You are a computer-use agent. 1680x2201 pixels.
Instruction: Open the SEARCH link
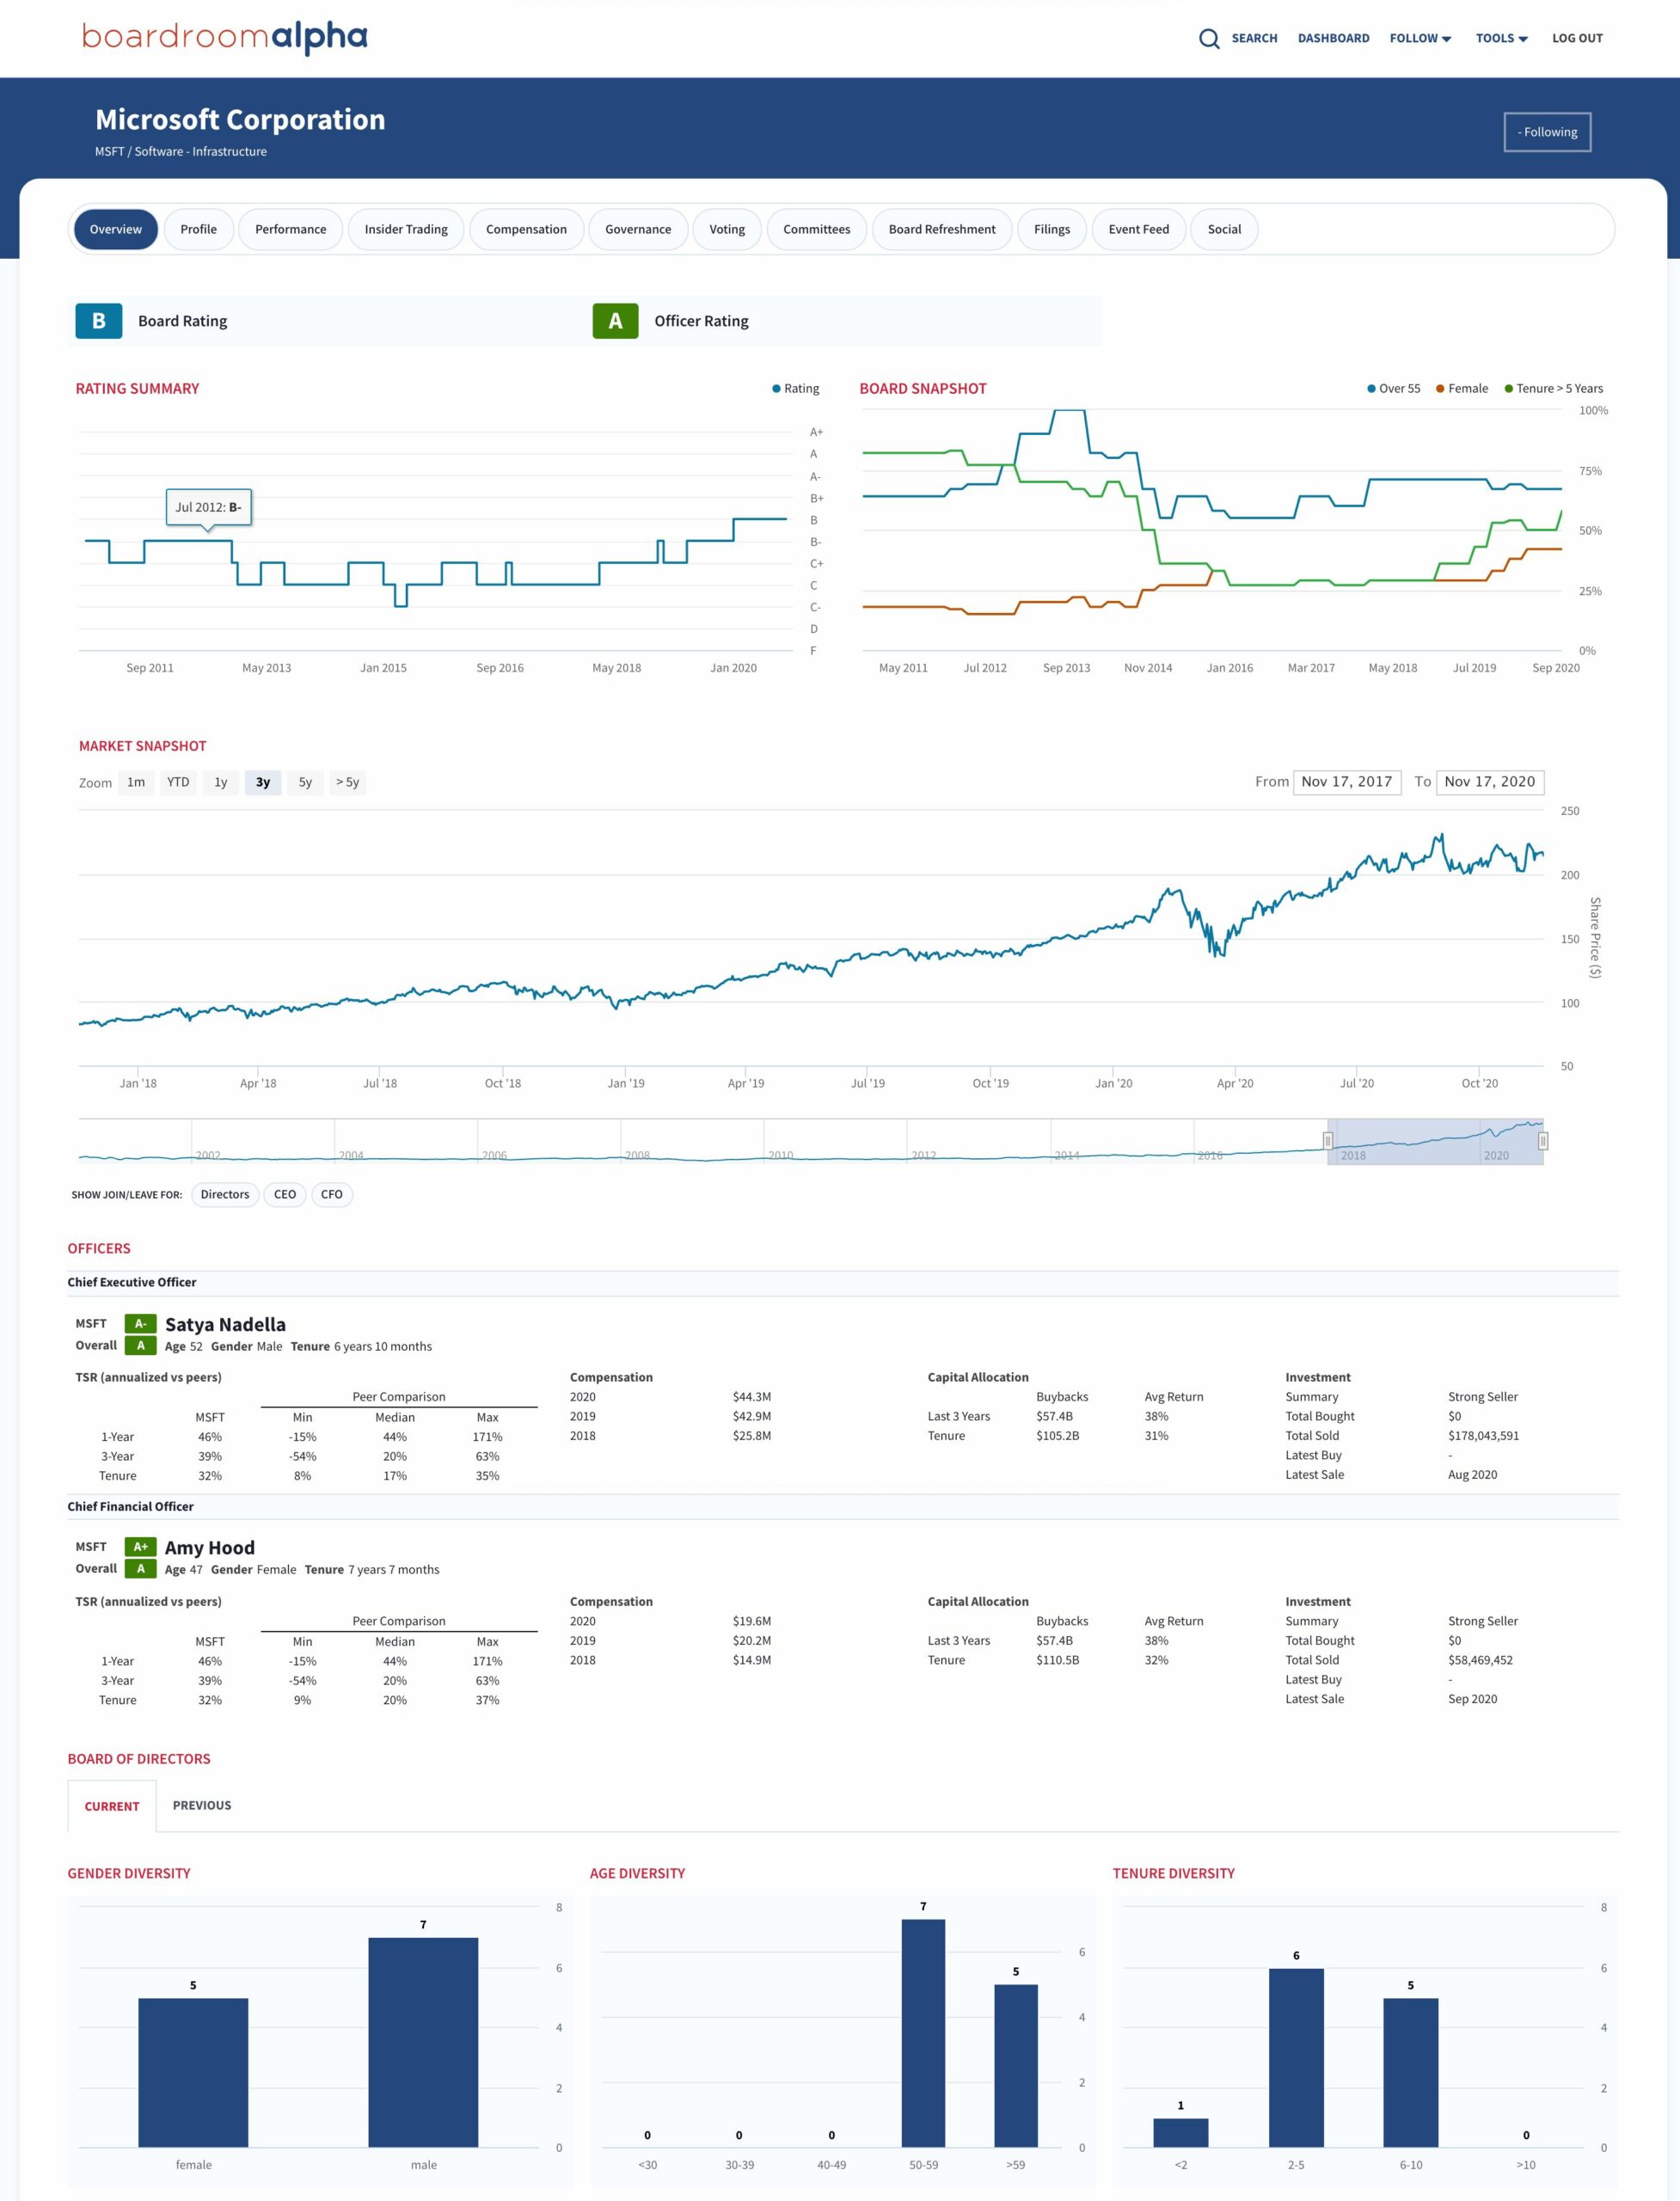pyautogui.click(x=1254, y=38)
